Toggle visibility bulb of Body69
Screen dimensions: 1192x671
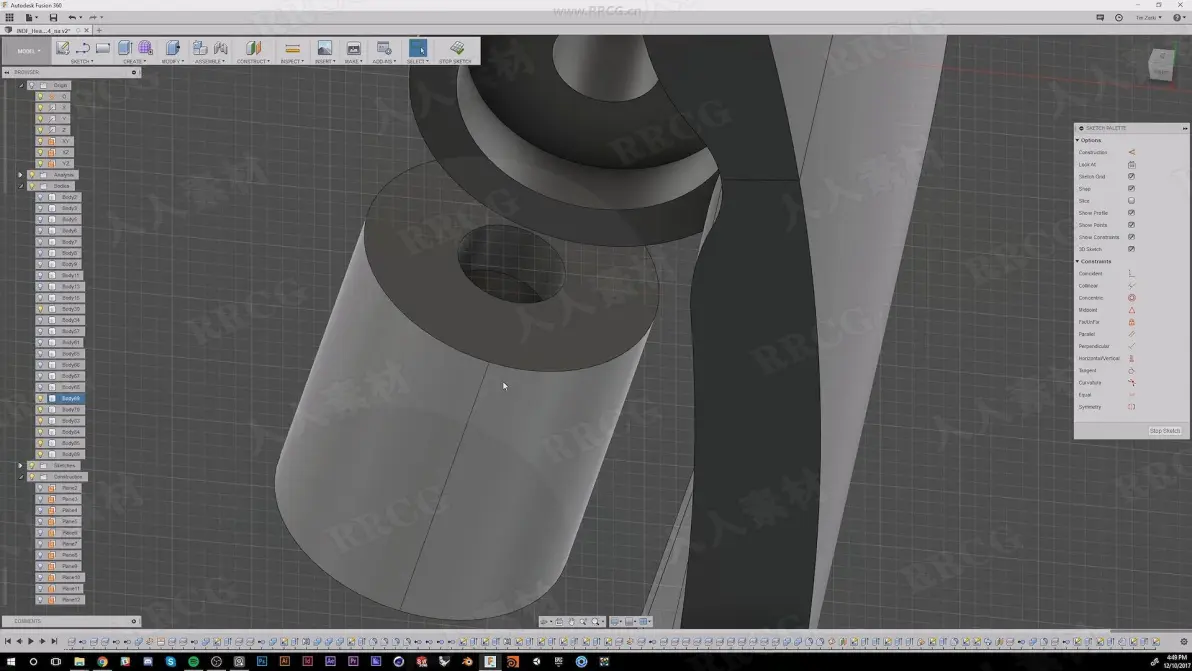pos(40,398)
